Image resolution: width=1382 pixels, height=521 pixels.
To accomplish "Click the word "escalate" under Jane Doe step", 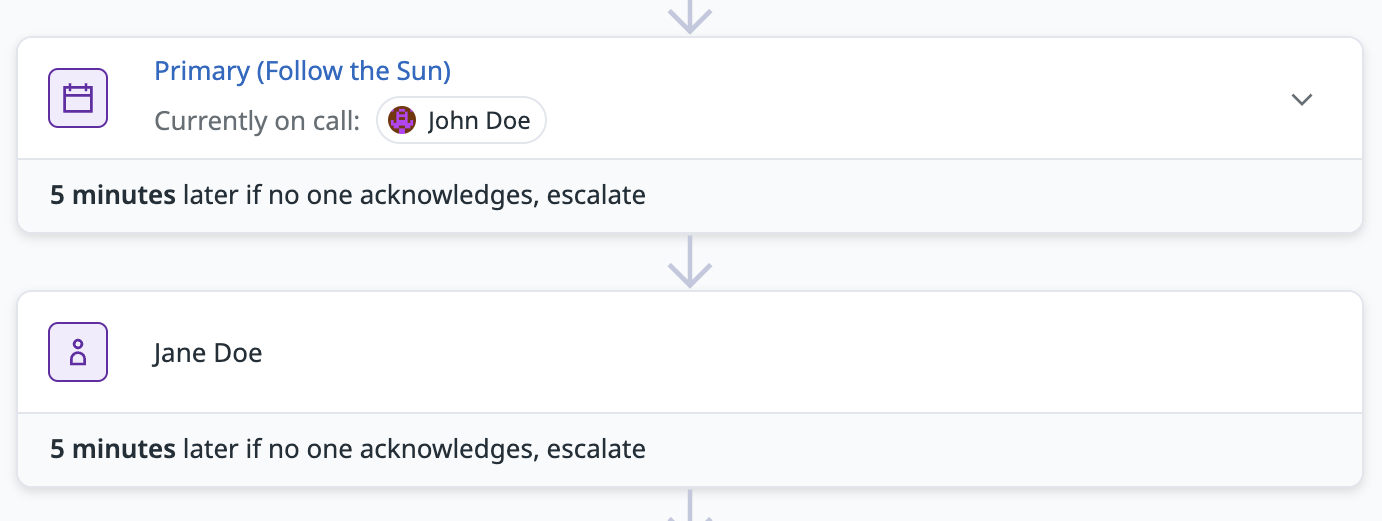I will point(596,449).
